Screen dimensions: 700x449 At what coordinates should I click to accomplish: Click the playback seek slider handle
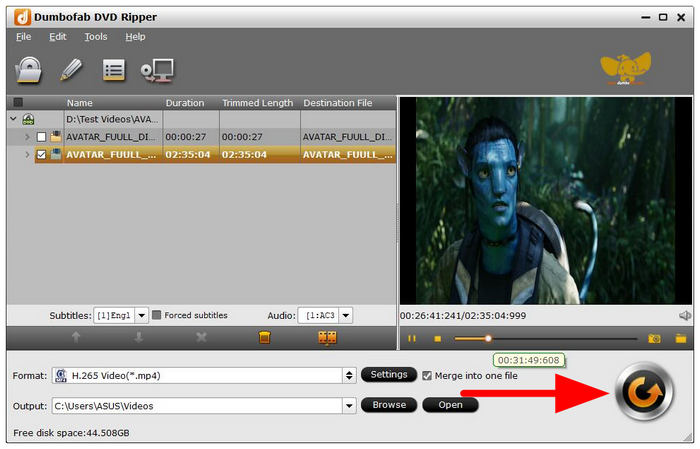[x=488, y=339]
